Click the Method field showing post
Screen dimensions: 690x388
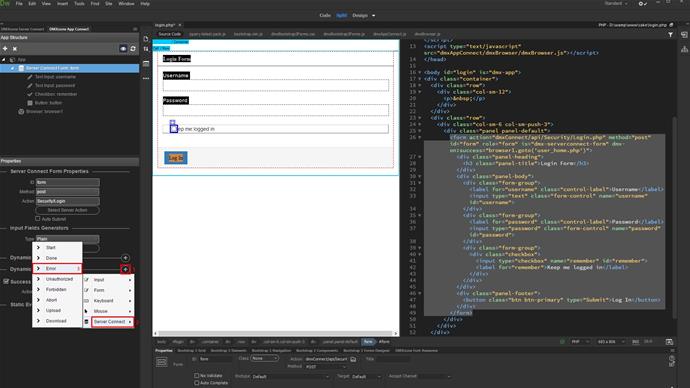coord(67,192)
